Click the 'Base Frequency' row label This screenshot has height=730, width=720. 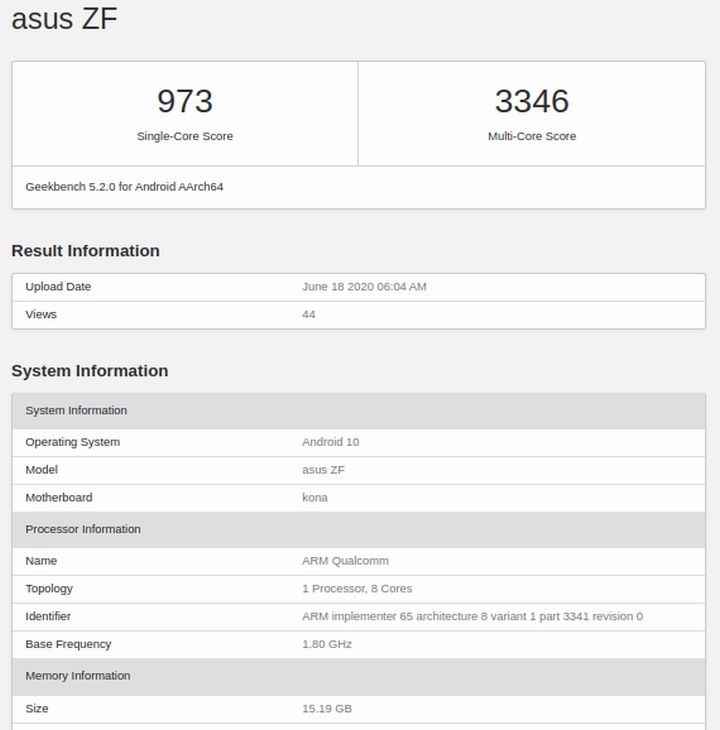[68, 644]
